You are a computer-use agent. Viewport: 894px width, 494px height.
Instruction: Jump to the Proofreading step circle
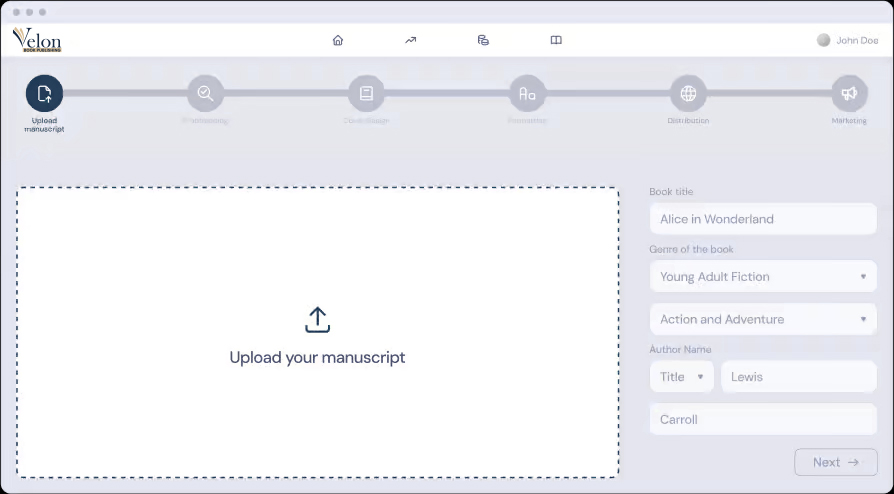click(205, 93)
